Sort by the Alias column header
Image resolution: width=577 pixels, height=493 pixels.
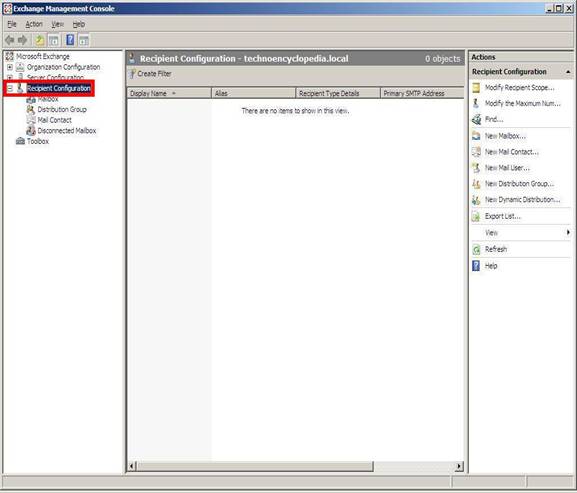tap(254, 93)
